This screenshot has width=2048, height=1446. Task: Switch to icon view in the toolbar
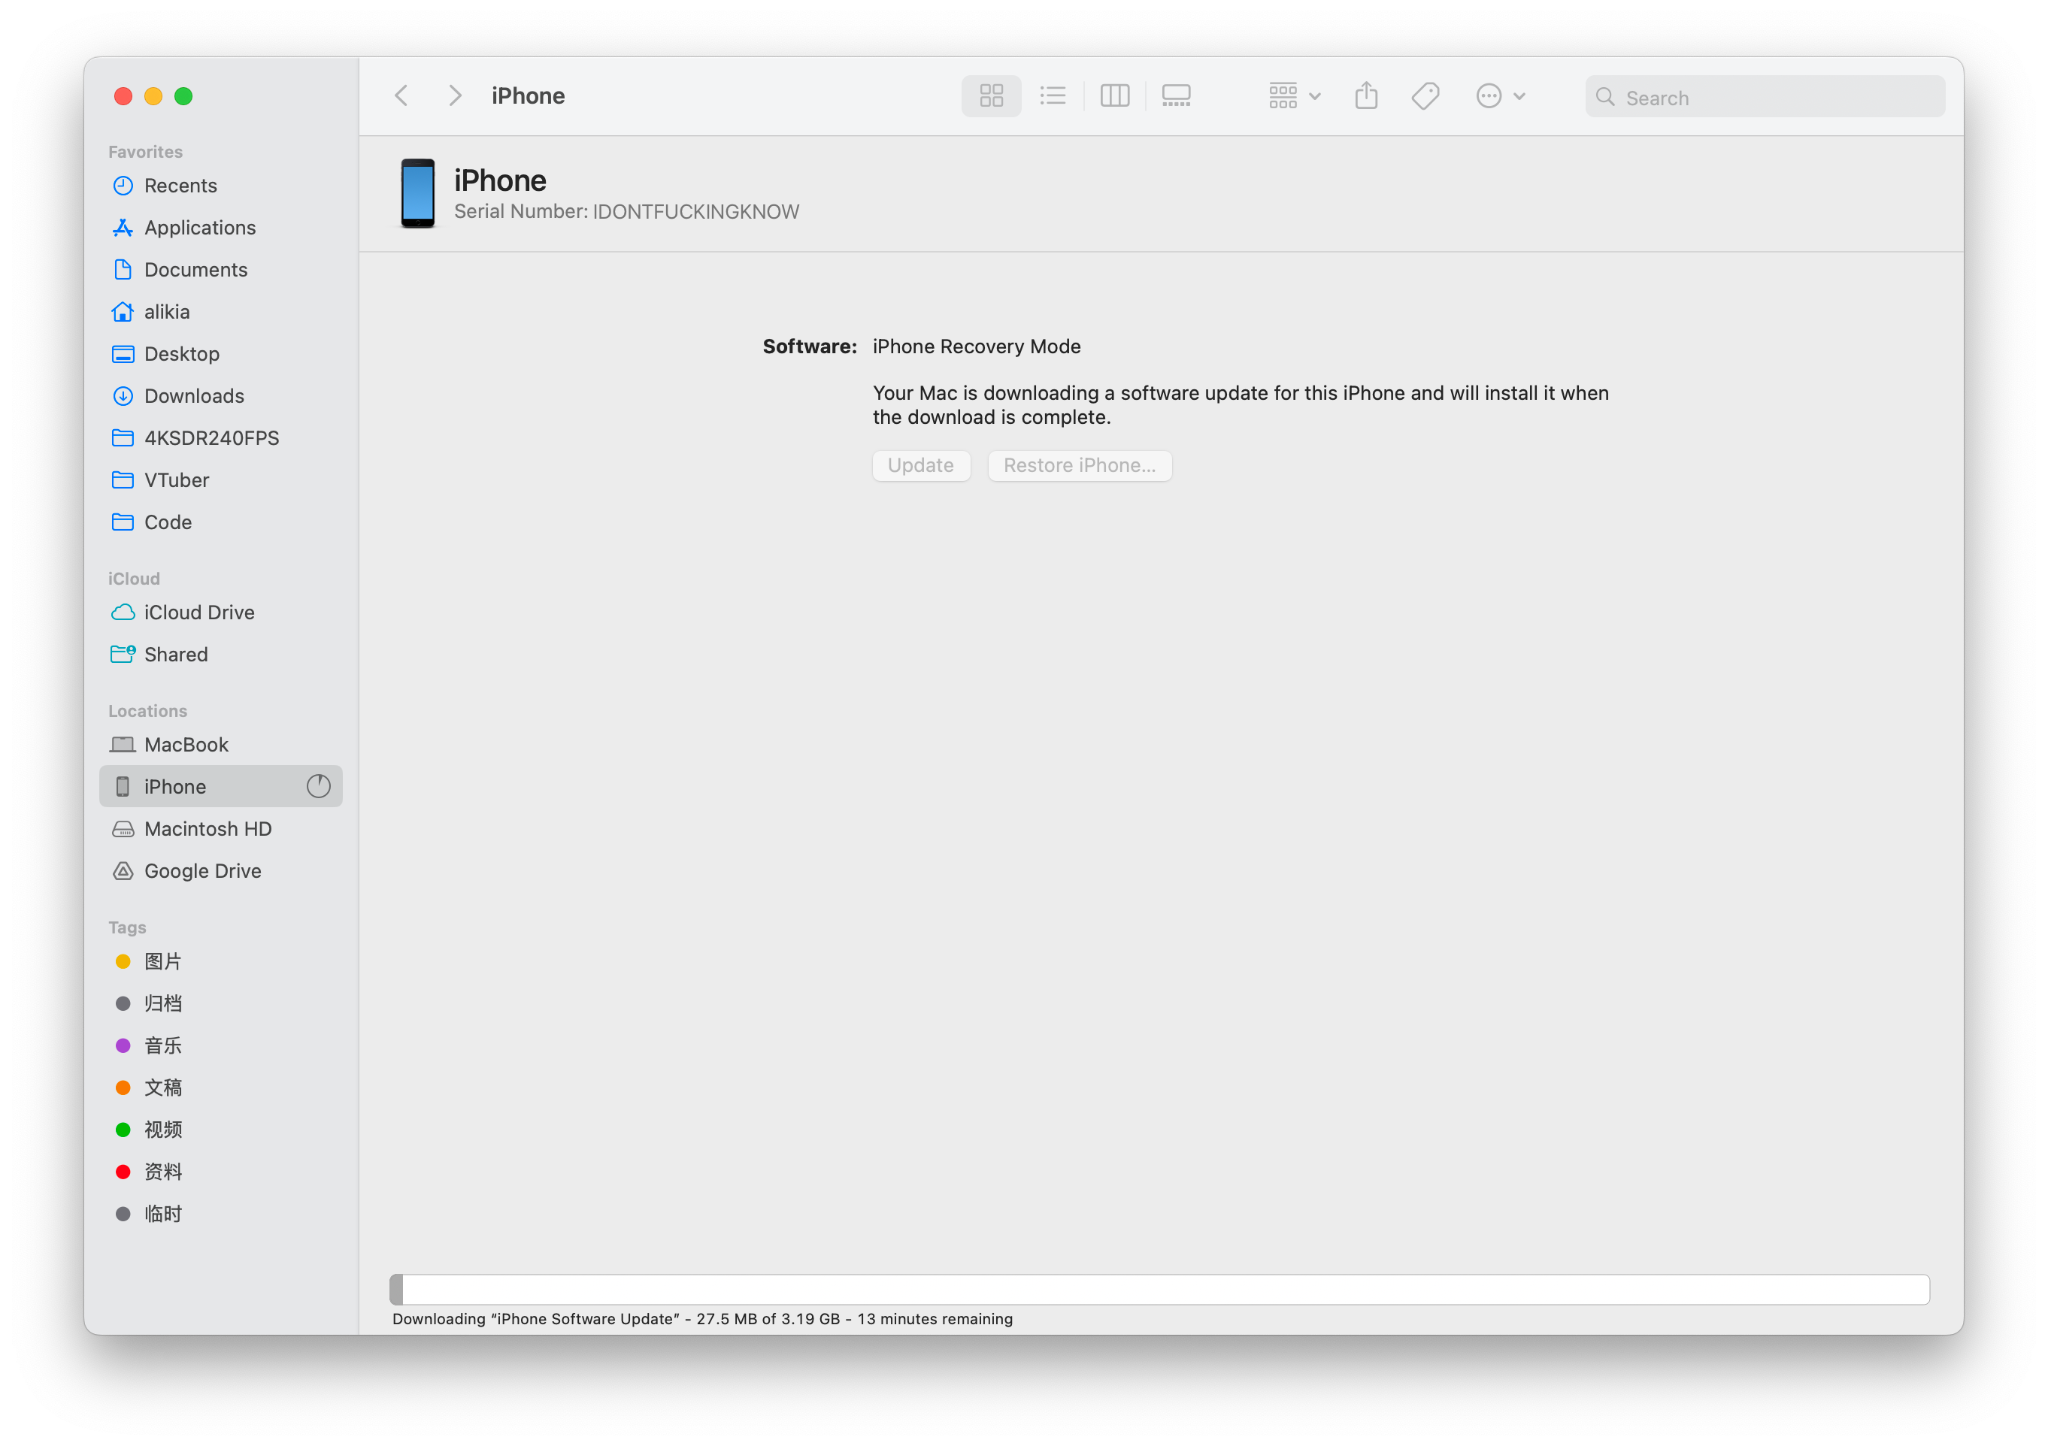pyautogui.click(x=990, y=95)
